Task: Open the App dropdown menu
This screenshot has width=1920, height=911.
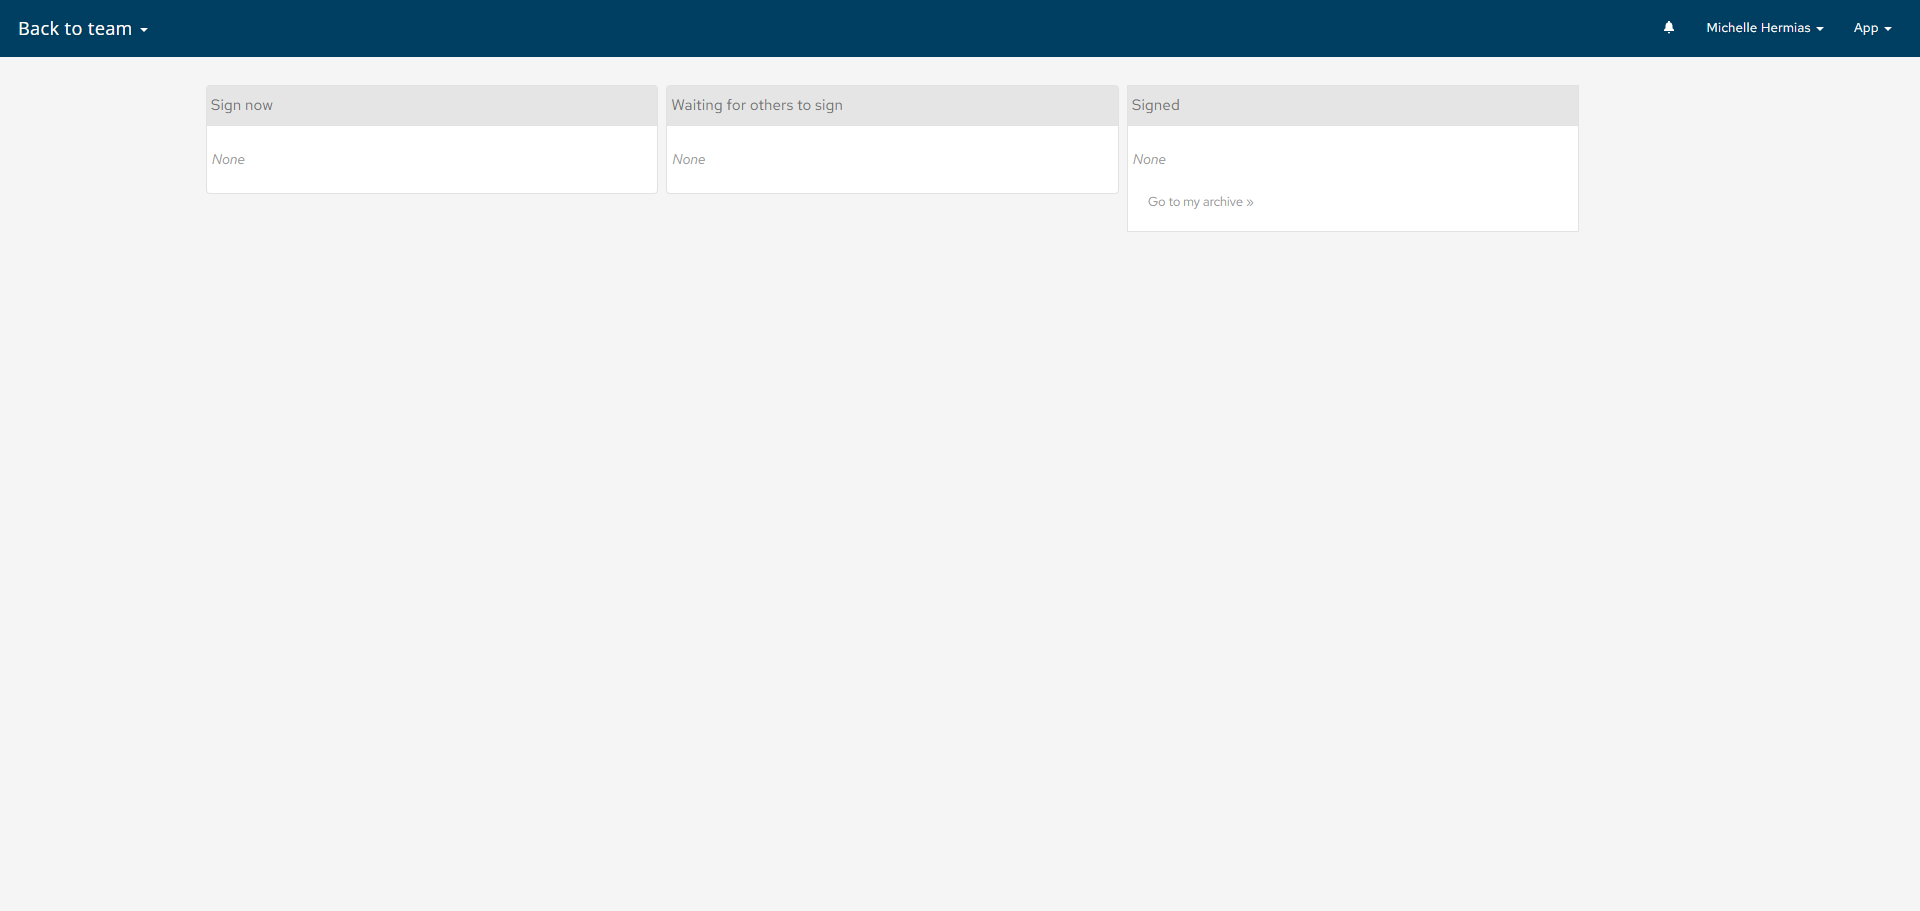Action: 1865,28
